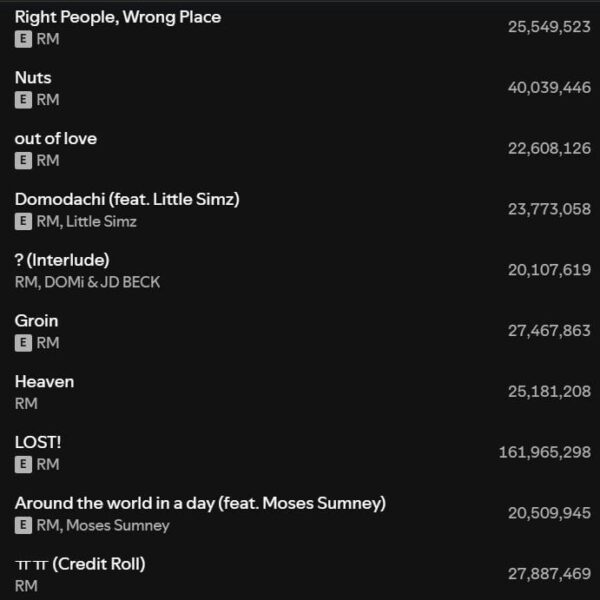Click explicit badge under out of love
Image resolution: width=600 pixels, height=600 pixels.
23,161
